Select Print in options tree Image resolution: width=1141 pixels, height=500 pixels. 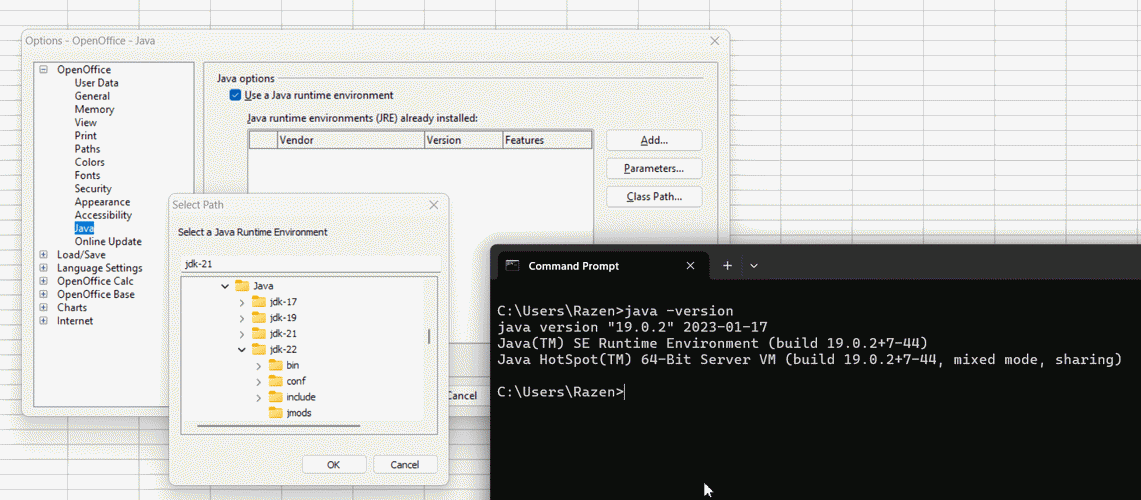click(86, 135)
